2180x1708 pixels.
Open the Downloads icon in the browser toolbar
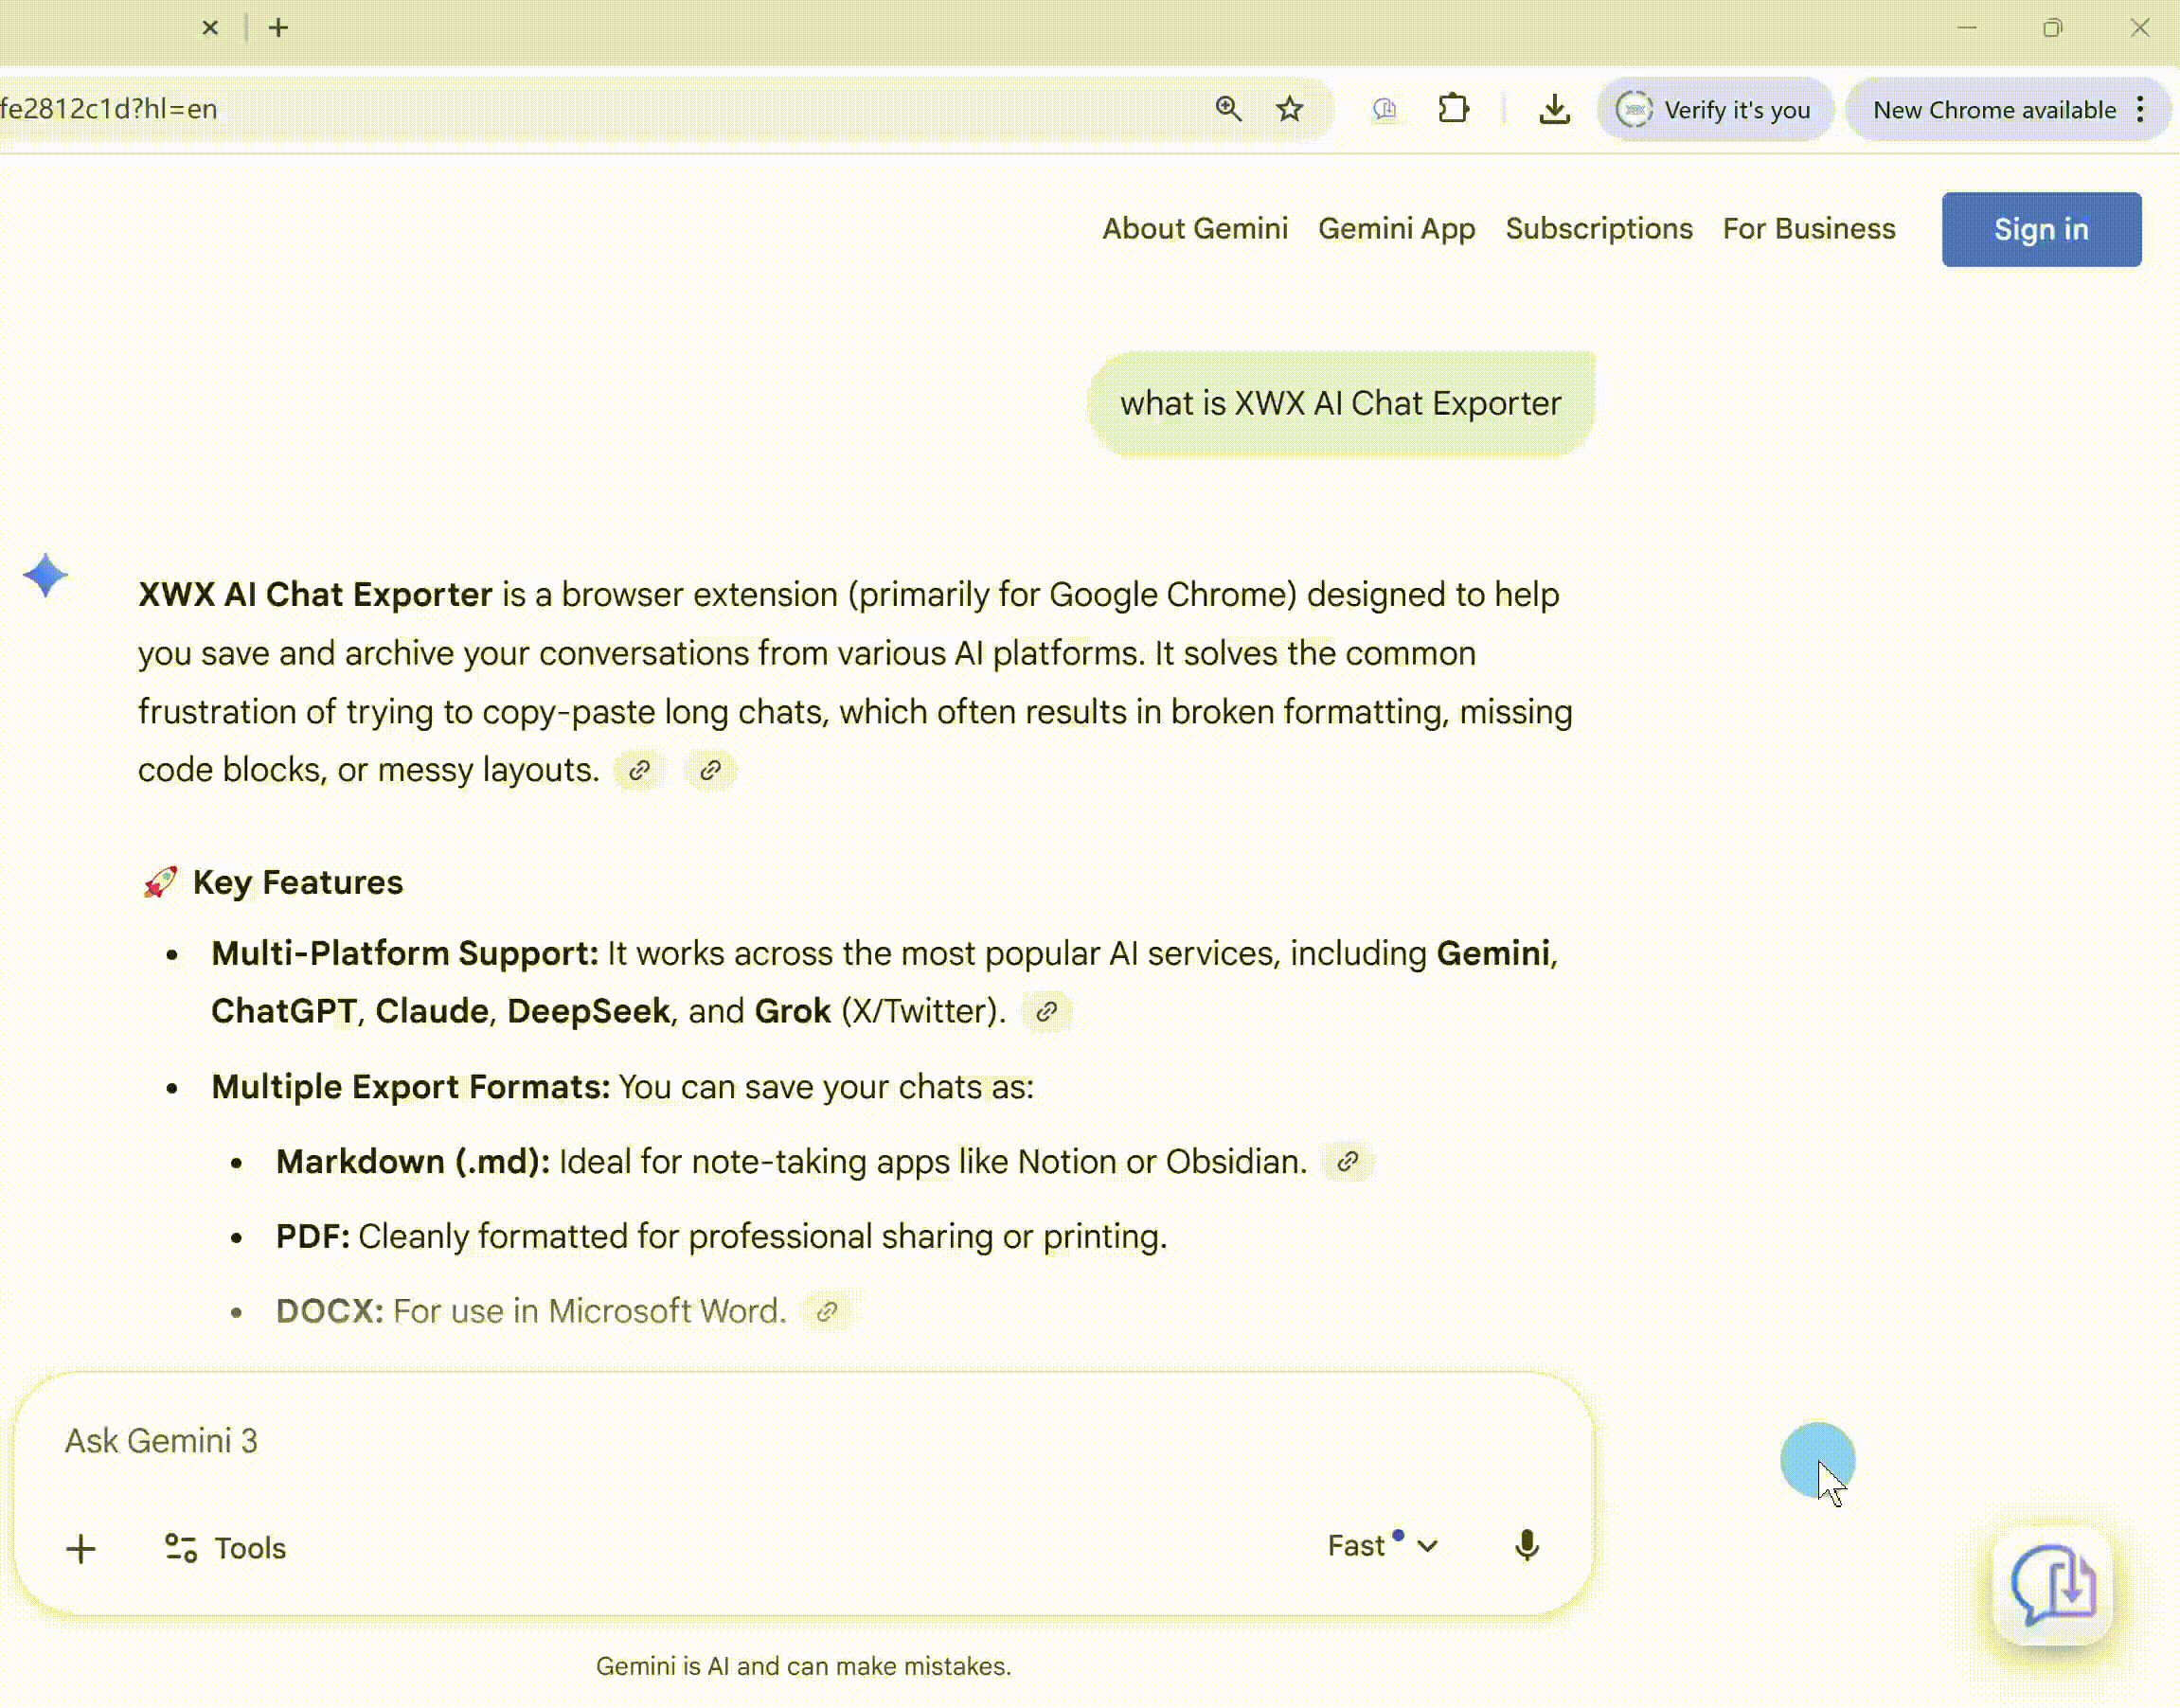(1553, 109)
